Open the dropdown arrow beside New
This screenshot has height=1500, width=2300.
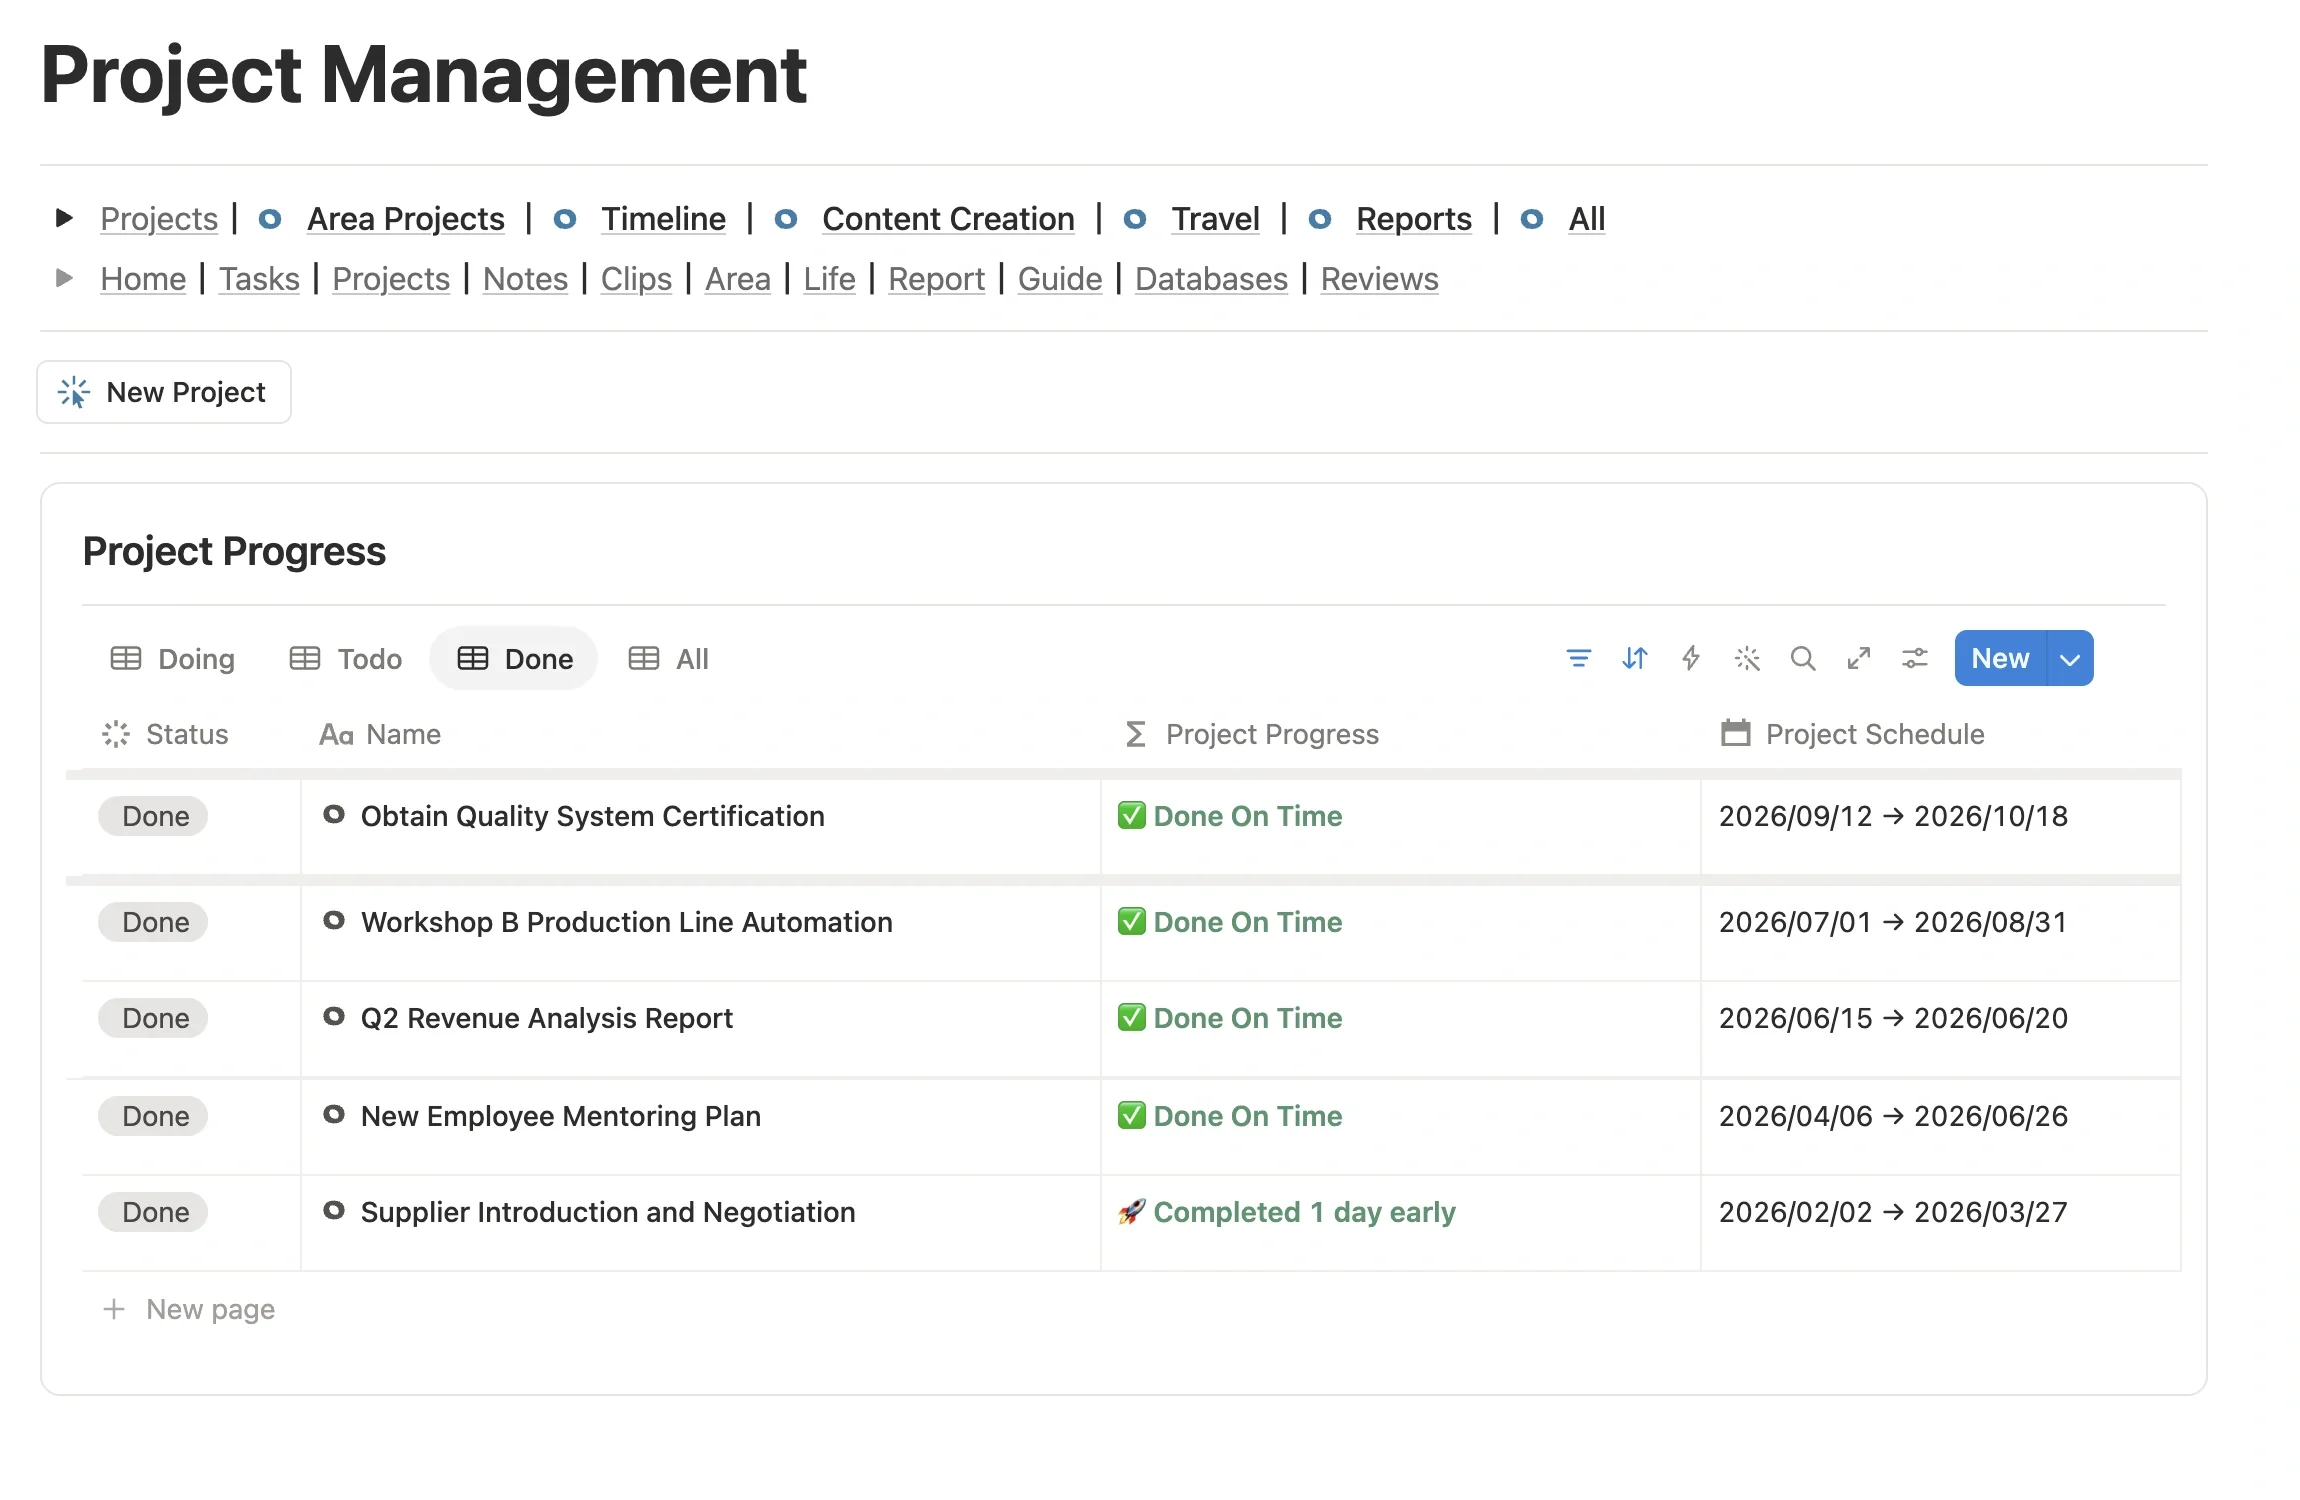click(x=2070, y=658)
